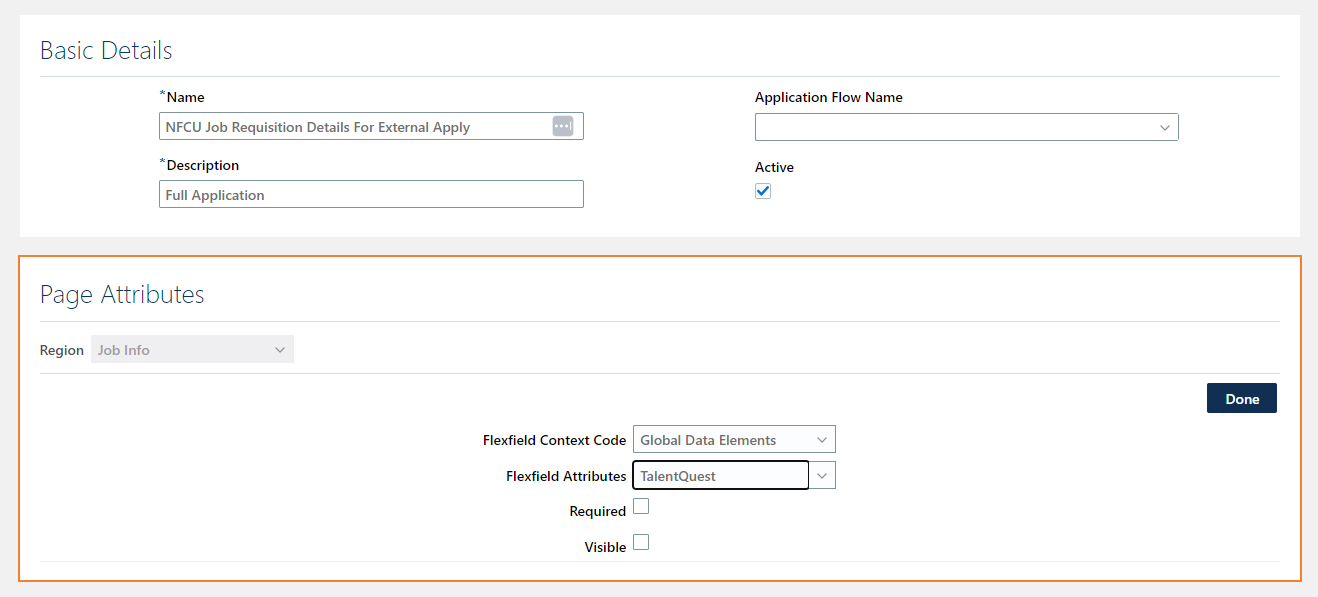1318x597 pixels.
Task: Open the Application Flow Name dropdown
Action: [1163, 127]
